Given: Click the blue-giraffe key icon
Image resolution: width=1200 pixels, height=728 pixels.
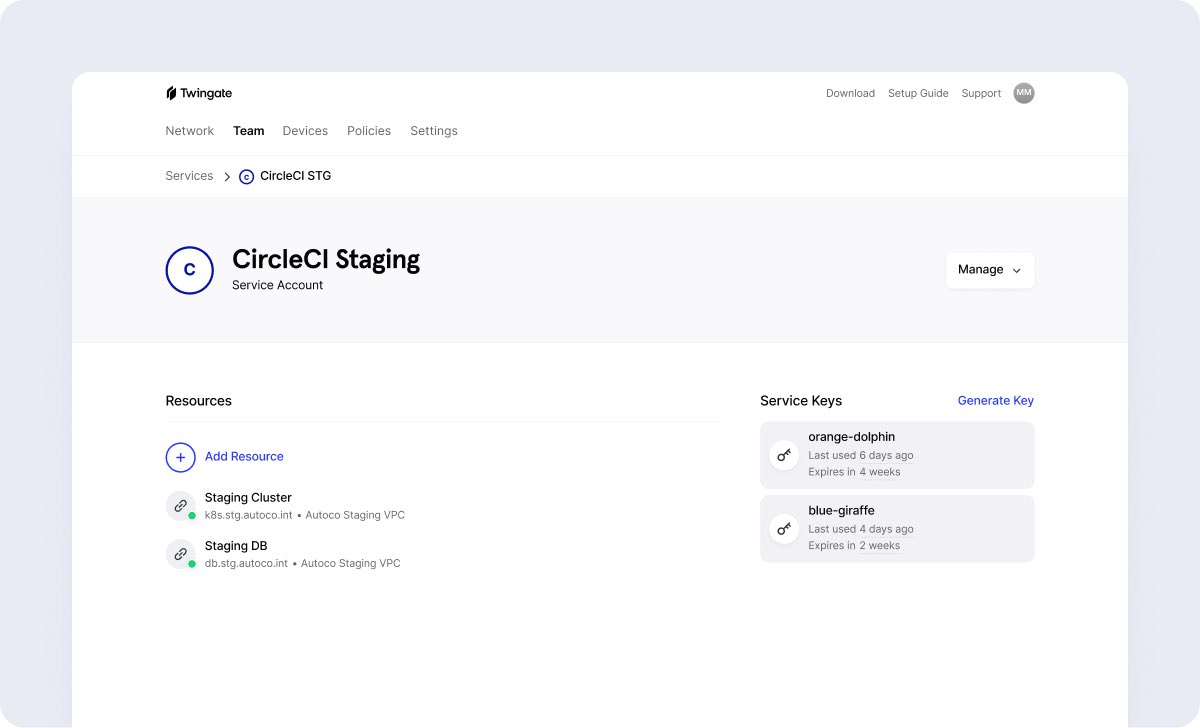Looking at the screenshot, I should [784, 528].
